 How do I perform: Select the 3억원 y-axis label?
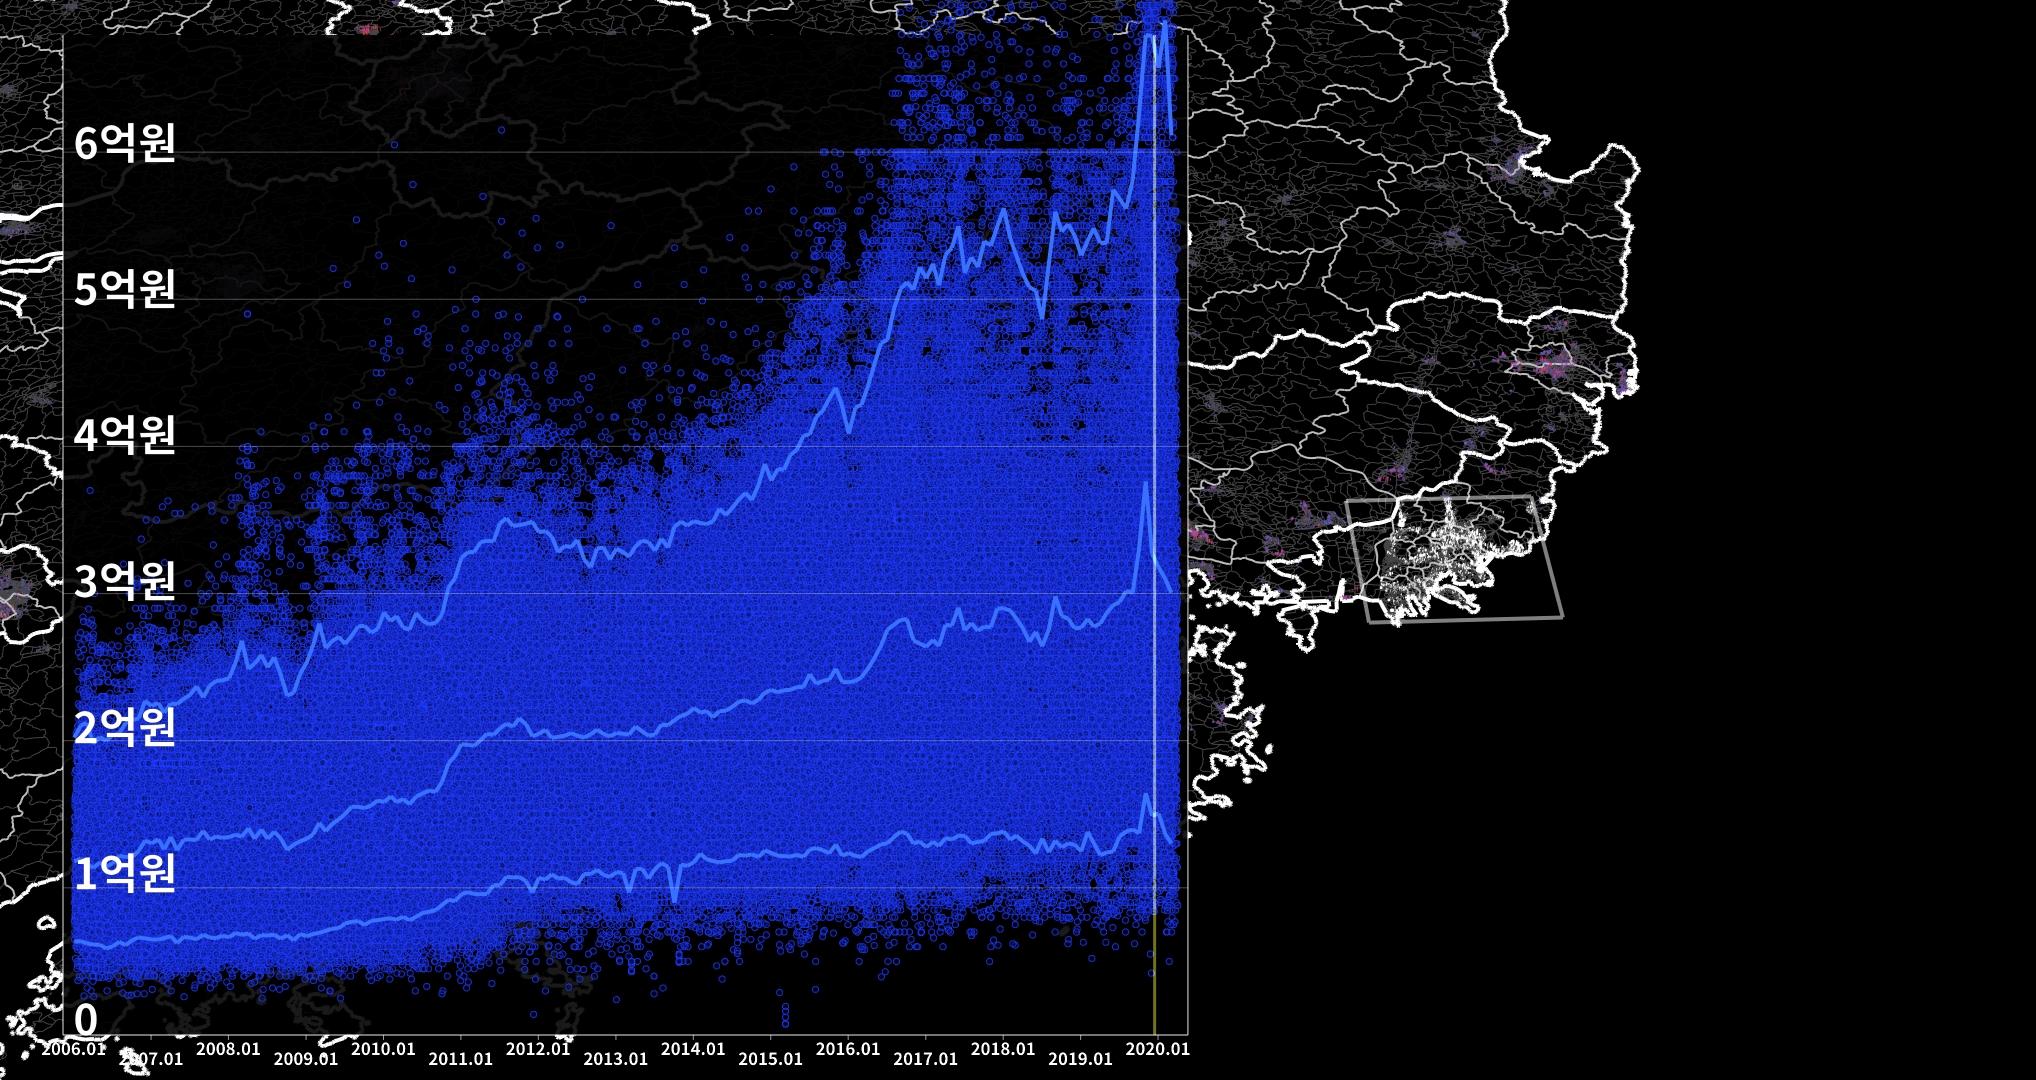tap(125, 581)
